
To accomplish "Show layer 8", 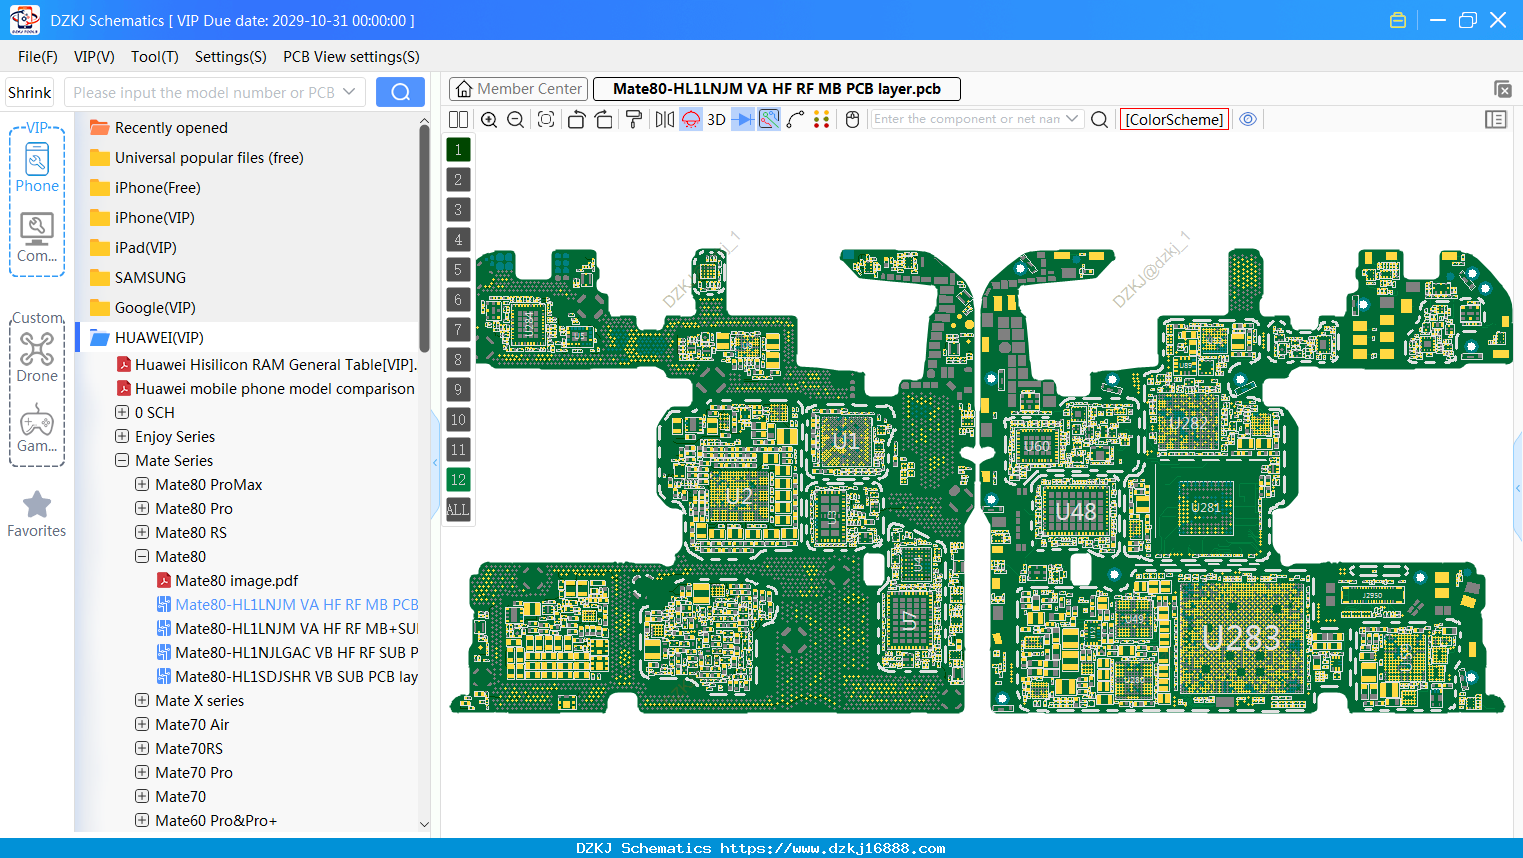I will click(458, 360).
